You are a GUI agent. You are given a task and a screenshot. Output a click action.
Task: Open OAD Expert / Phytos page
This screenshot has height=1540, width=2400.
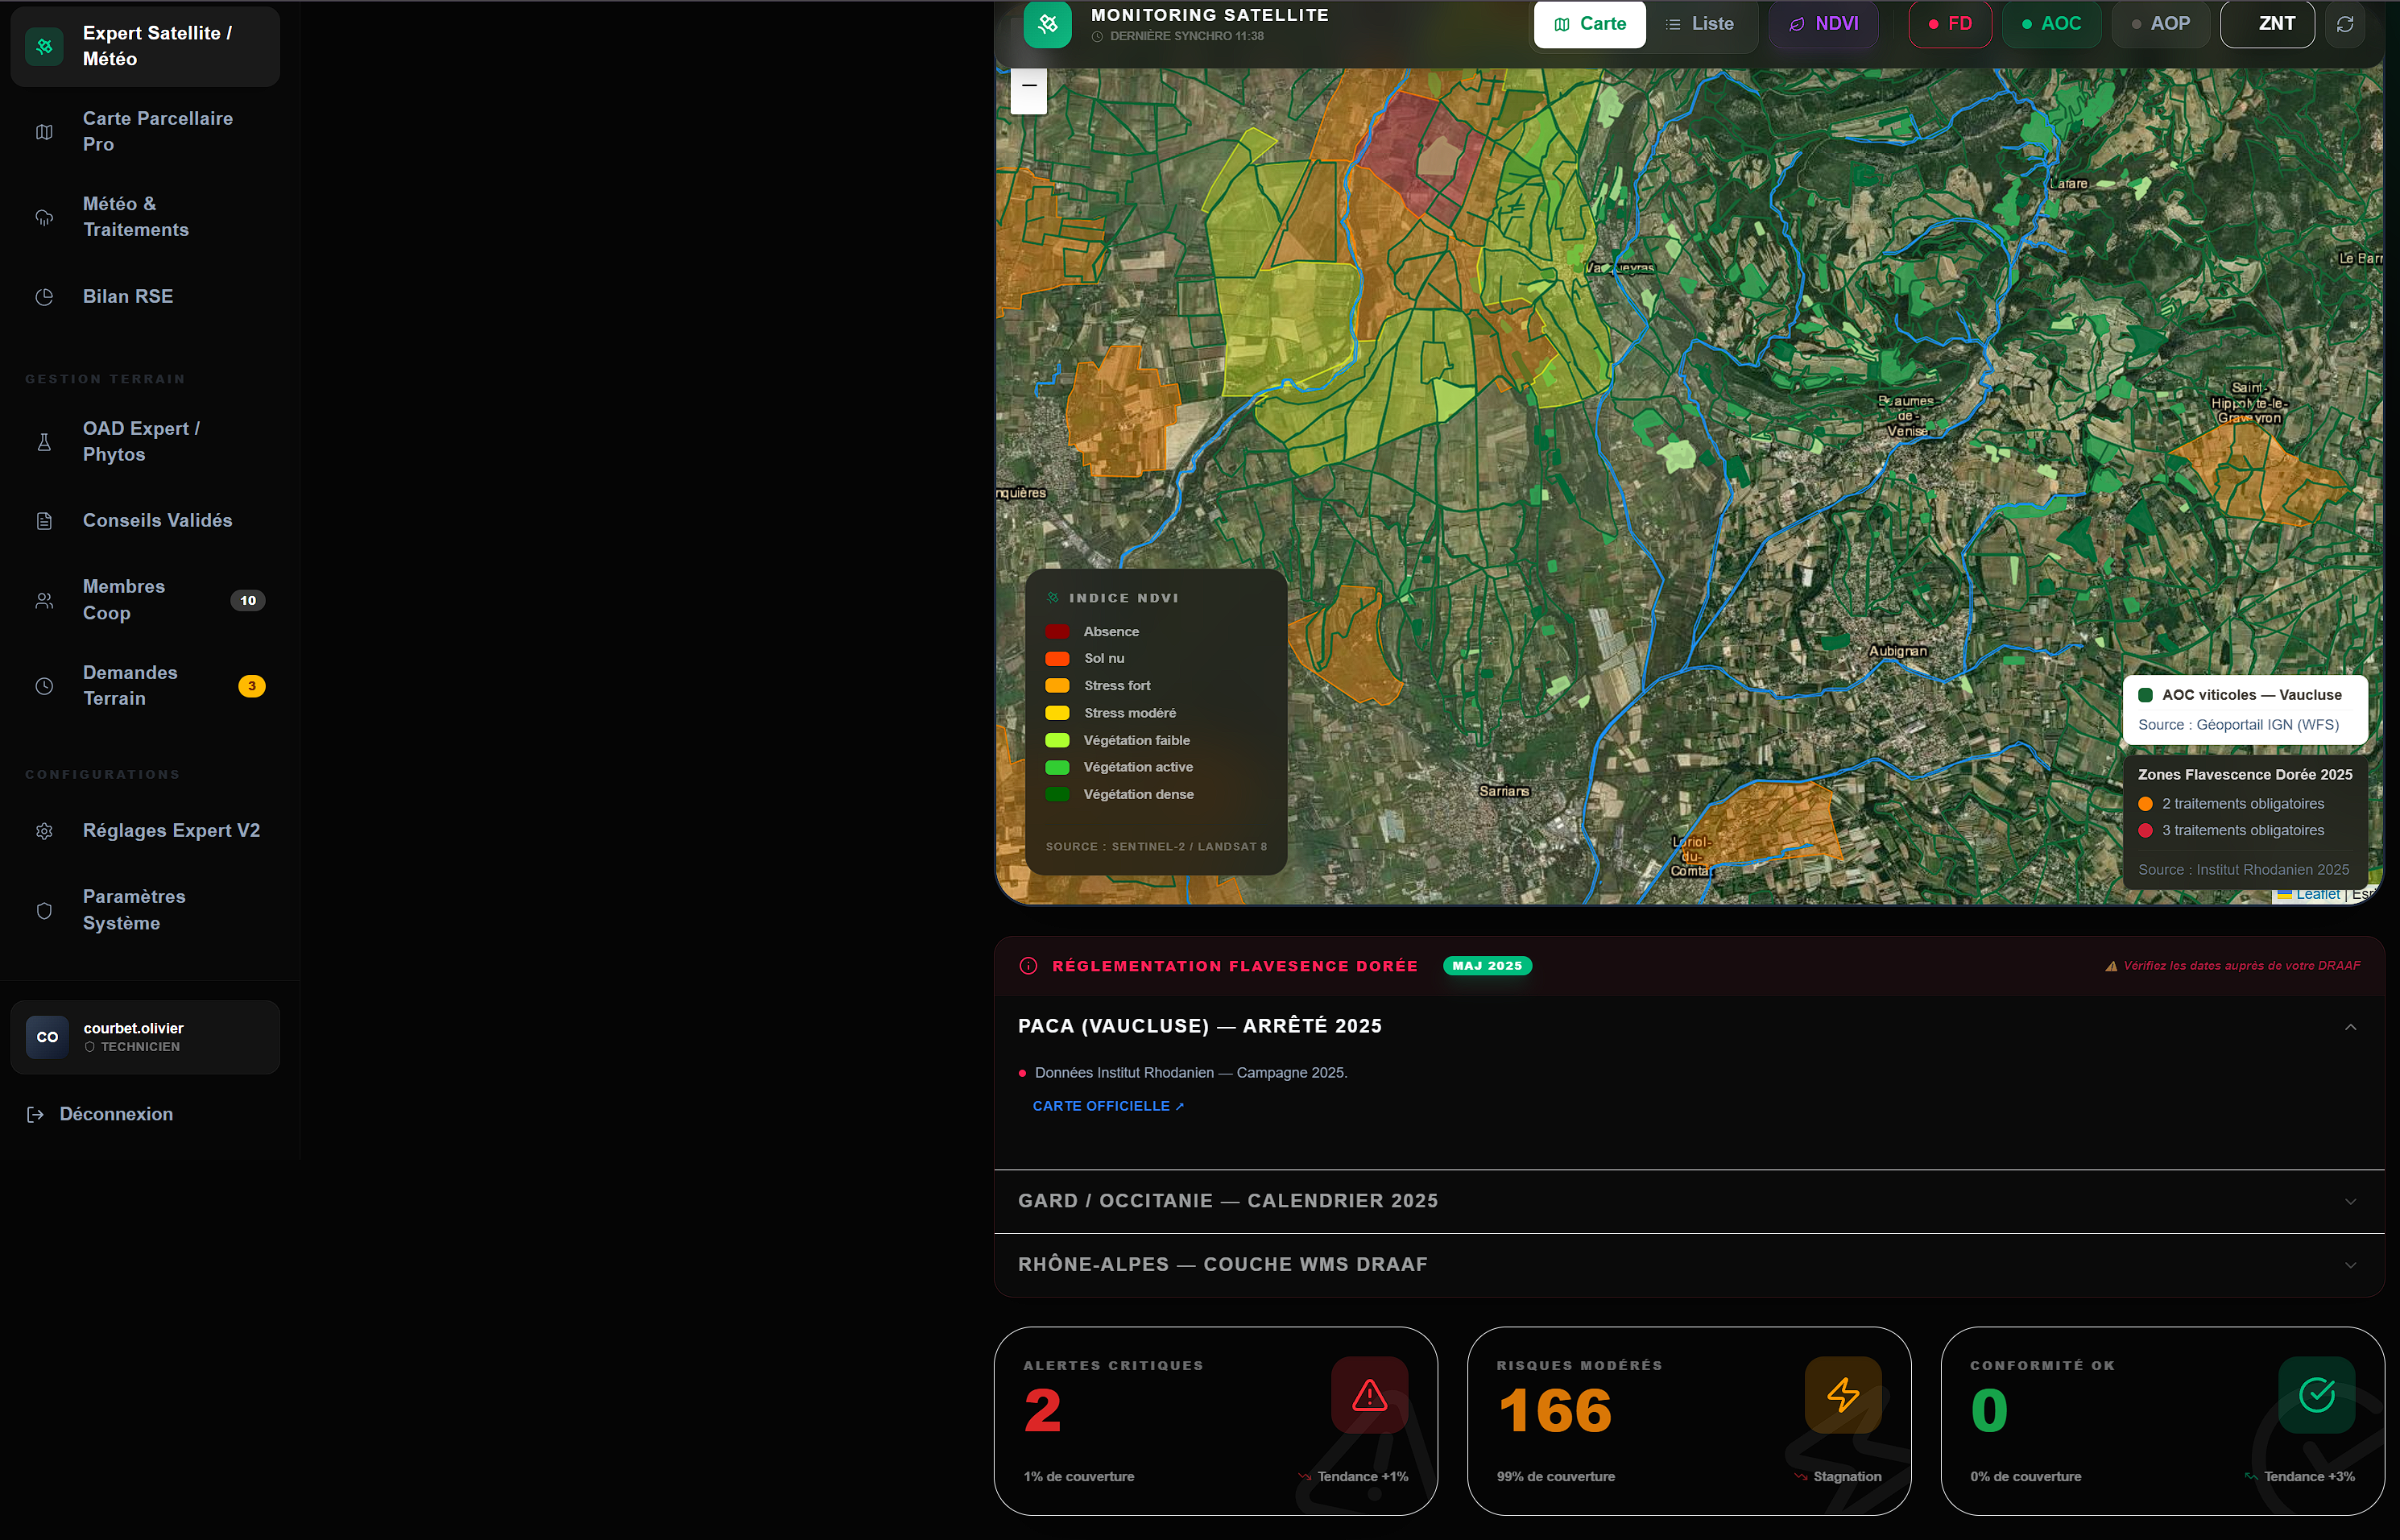tap(145, 442)
